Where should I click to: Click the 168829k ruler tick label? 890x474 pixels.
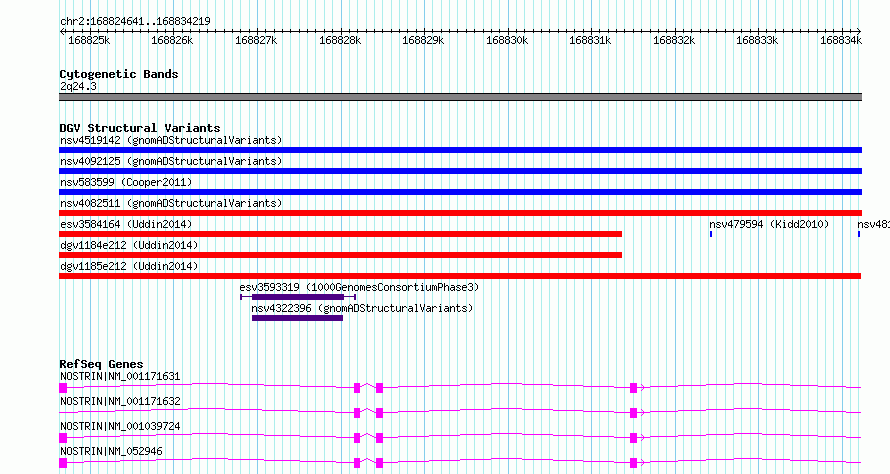[x=423, y=40]
